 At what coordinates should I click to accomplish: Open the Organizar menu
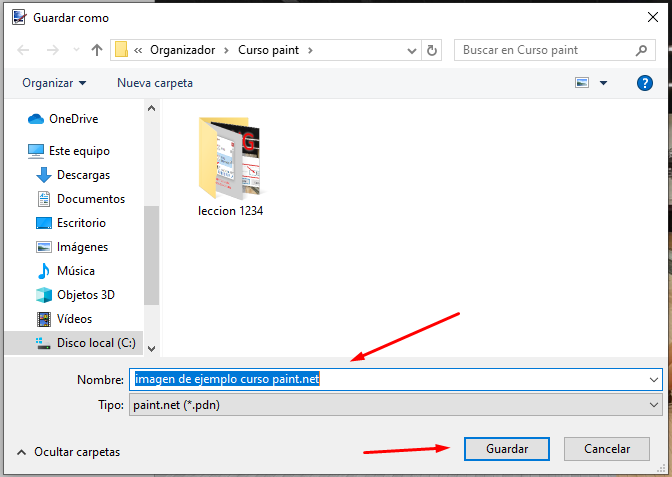point(54,83)
